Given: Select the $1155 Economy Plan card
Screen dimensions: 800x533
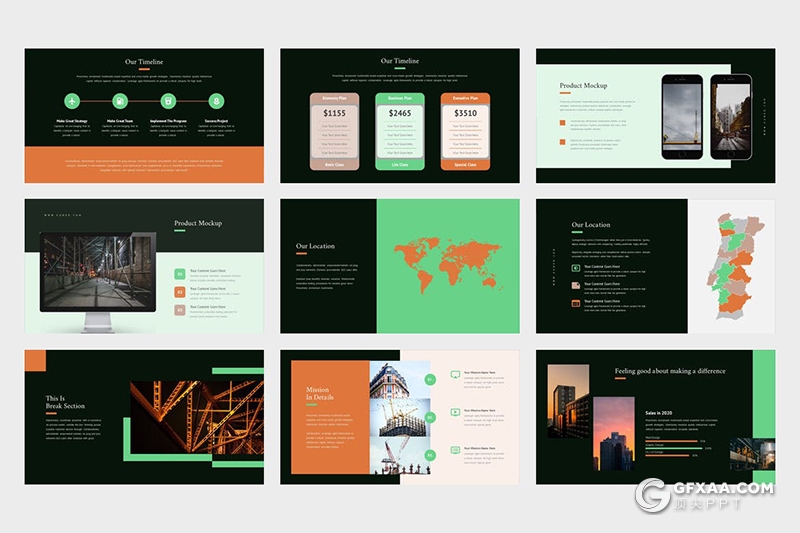Looking at the screenshot, I should (334, 132).
